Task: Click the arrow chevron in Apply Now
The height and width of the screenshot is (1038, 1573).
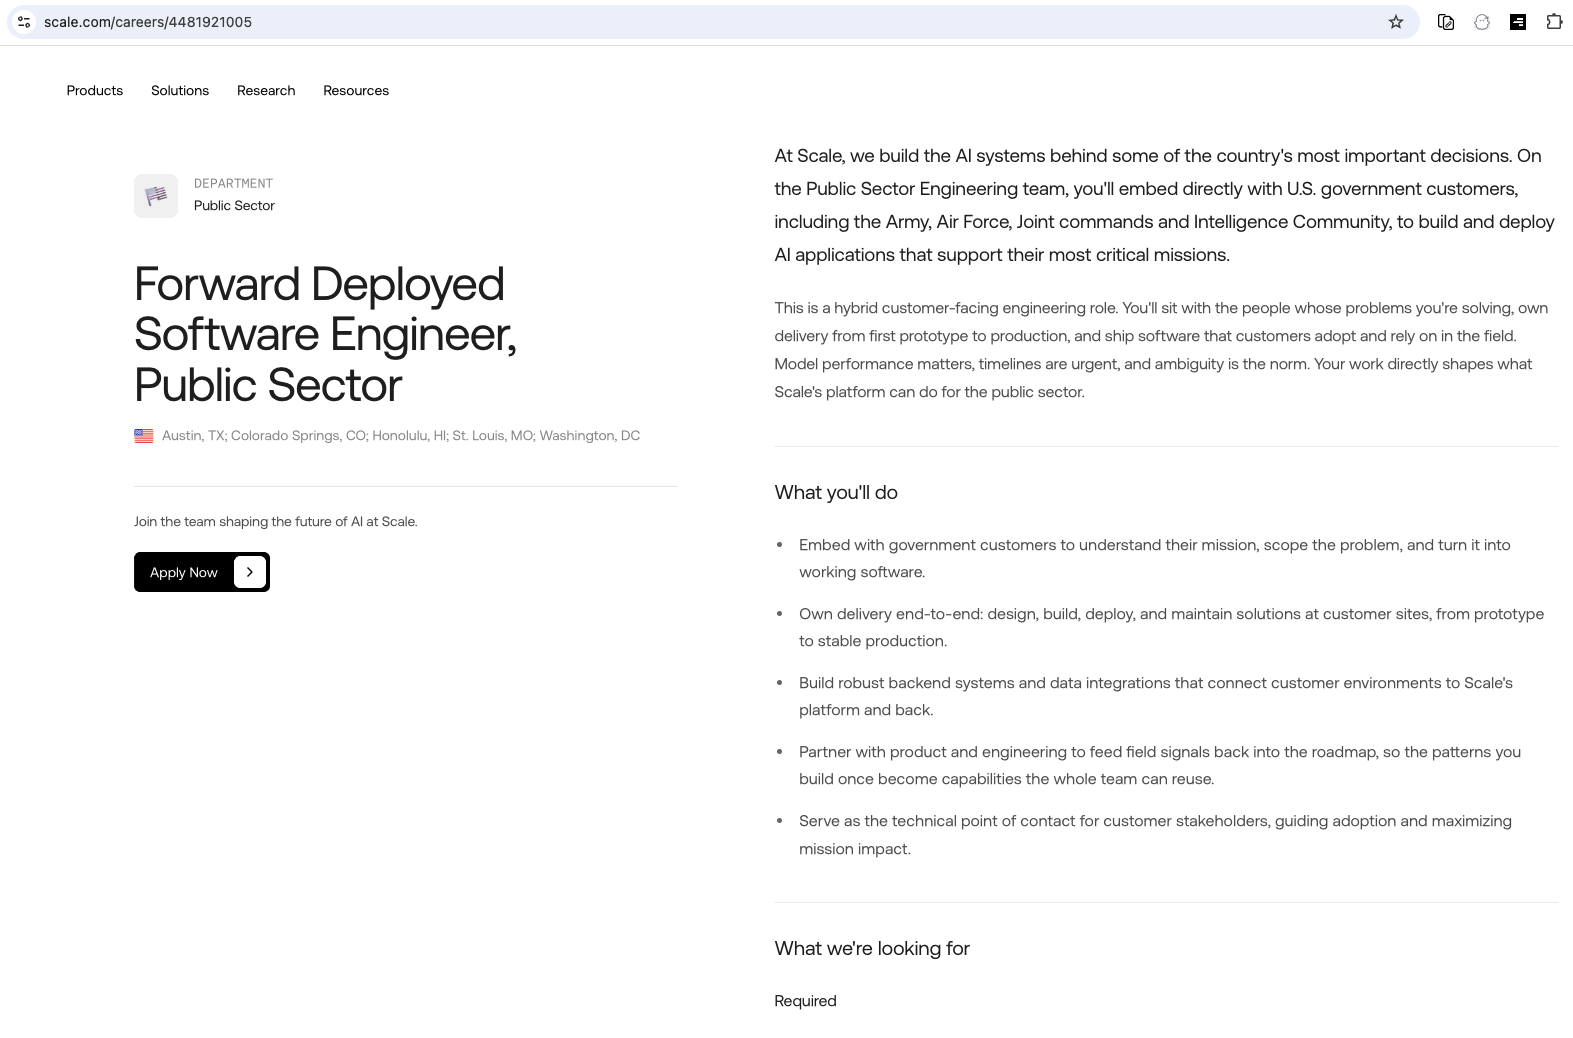Action: (x=250, y=572)
